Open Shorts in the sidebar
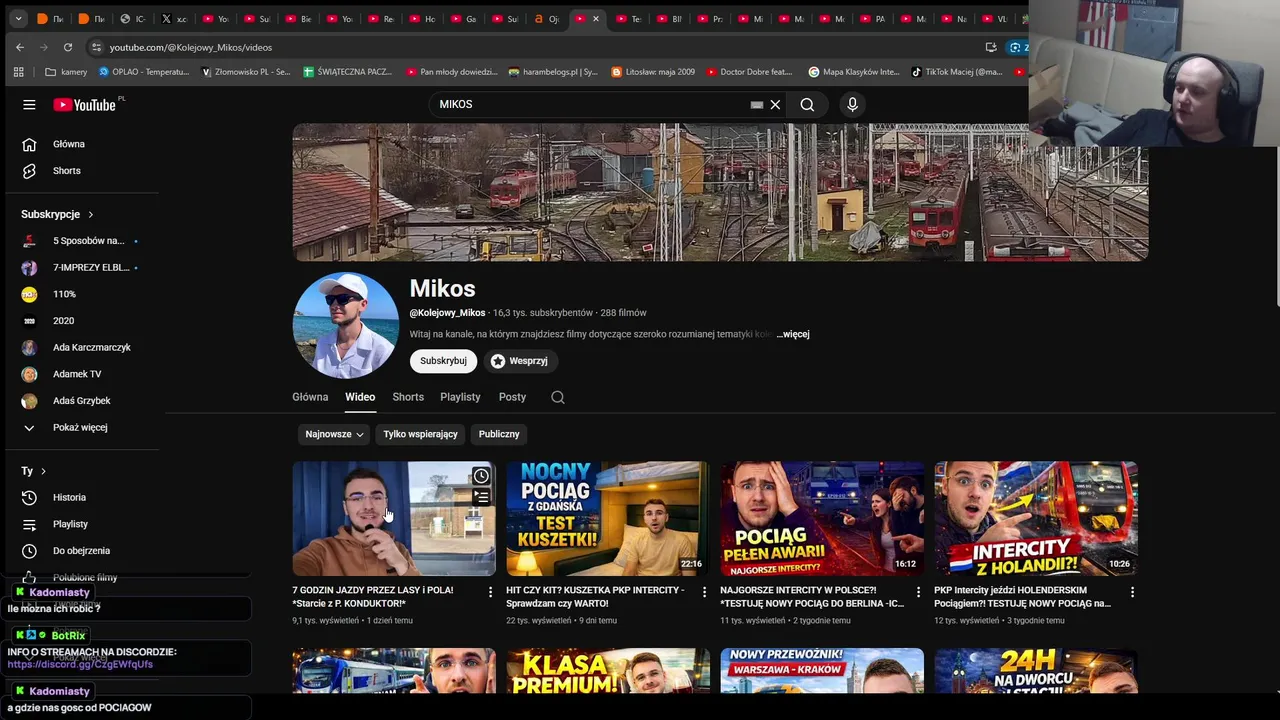The image size is (1280, 720). [82, 171]
